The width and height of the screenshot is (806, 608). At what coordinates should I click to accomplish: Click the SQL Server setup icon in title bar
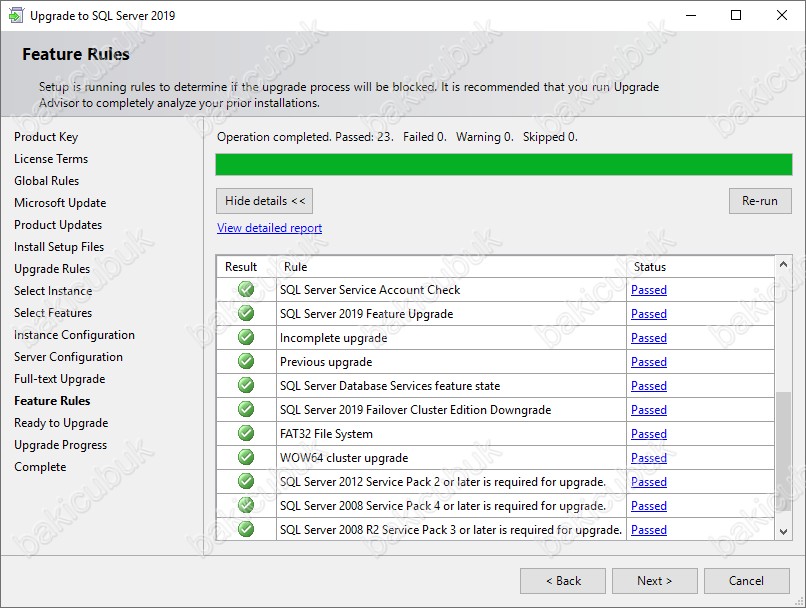coord(16,15)
